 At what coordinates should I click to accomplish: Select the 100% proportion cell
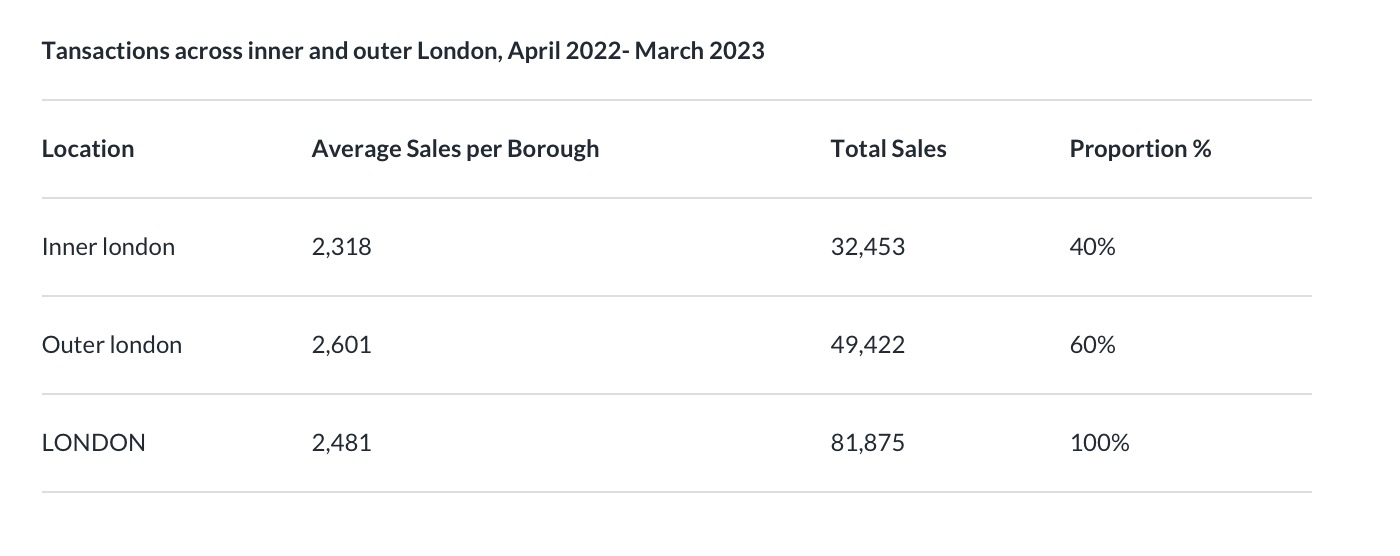pos(1099,443)
